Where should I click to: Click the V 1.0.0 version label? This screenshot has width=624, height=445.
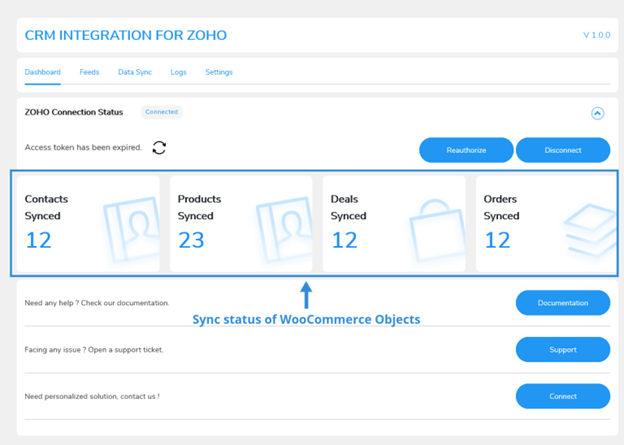pos(596,36)
